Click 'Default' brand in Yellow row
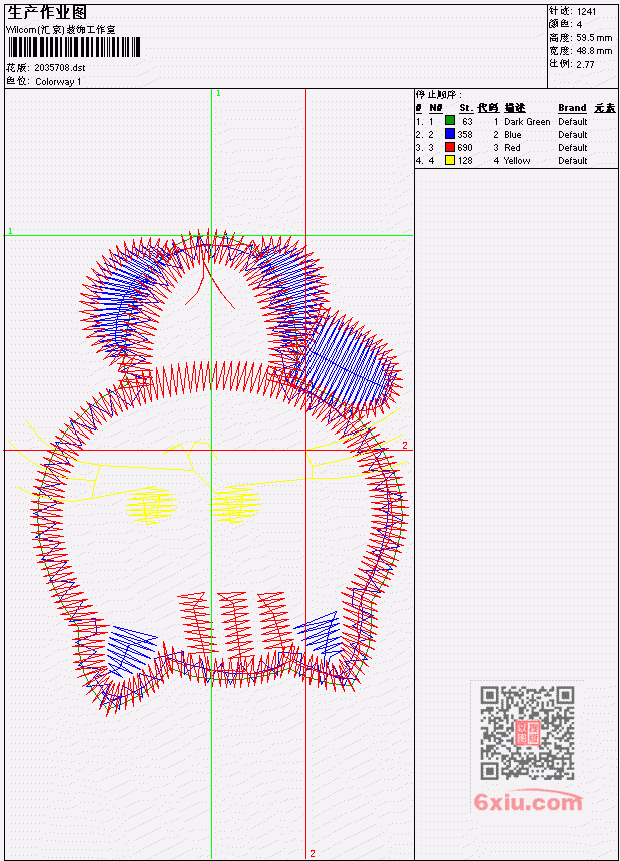This screenshot has width=620, height=861. click(x=573, y=161)
